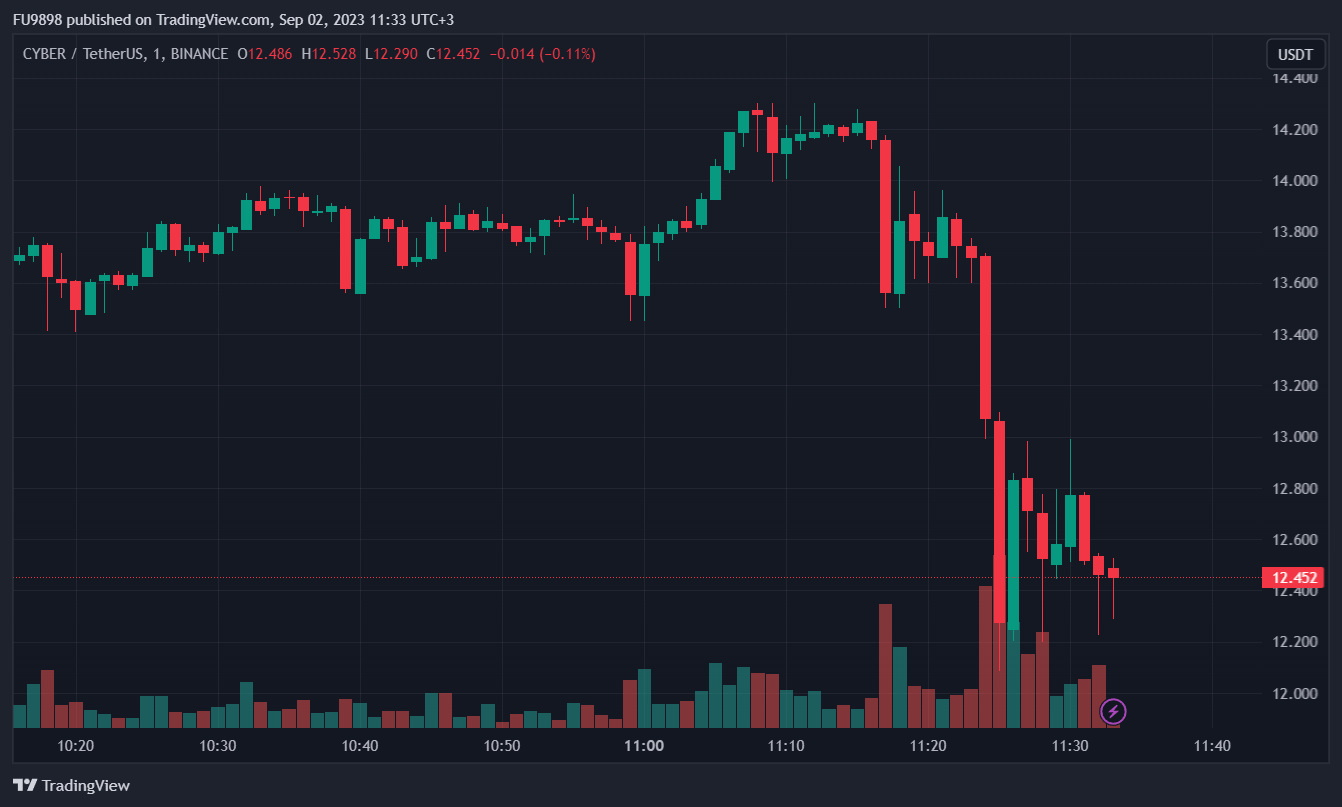Viewport: 1342px width, 807px height.
Task: Click the 11:40 time axis label
Action: click(x=1212, y=746)
